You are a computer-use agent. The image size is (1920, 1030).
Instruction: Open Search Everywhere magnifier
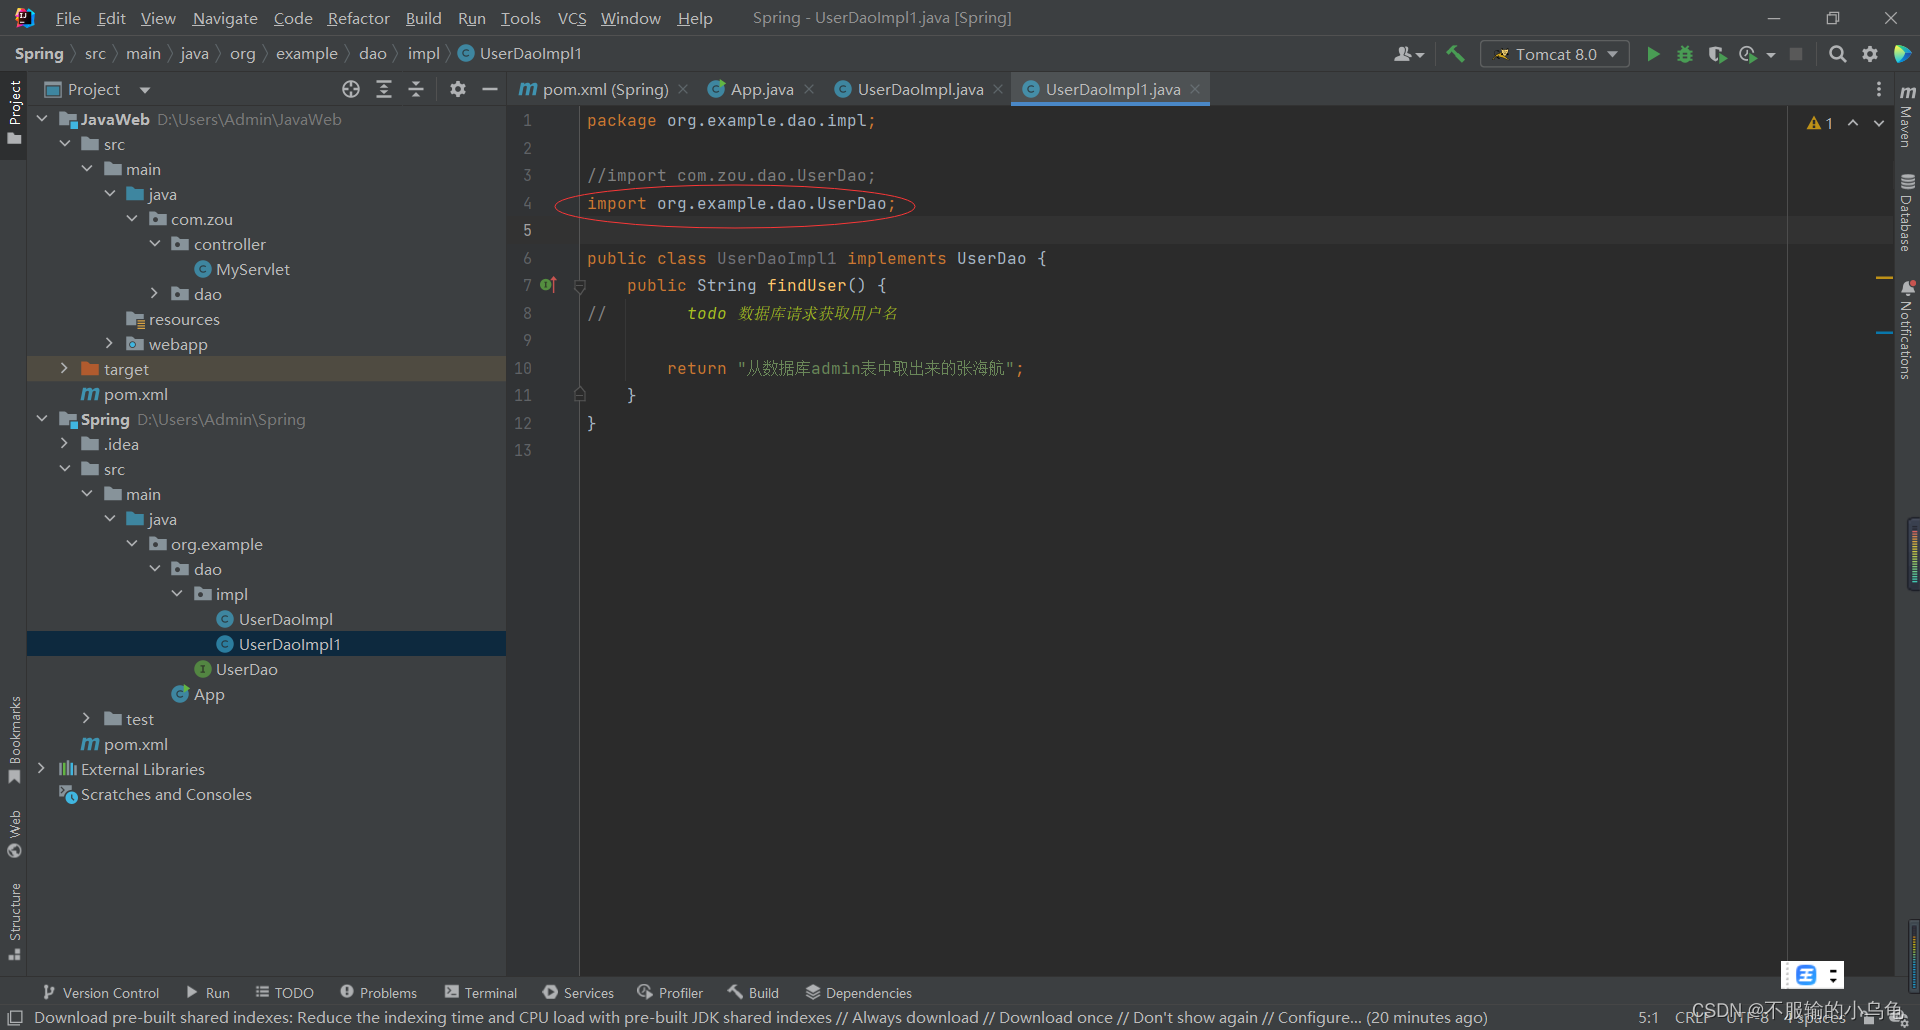[x=1837, y=54]
